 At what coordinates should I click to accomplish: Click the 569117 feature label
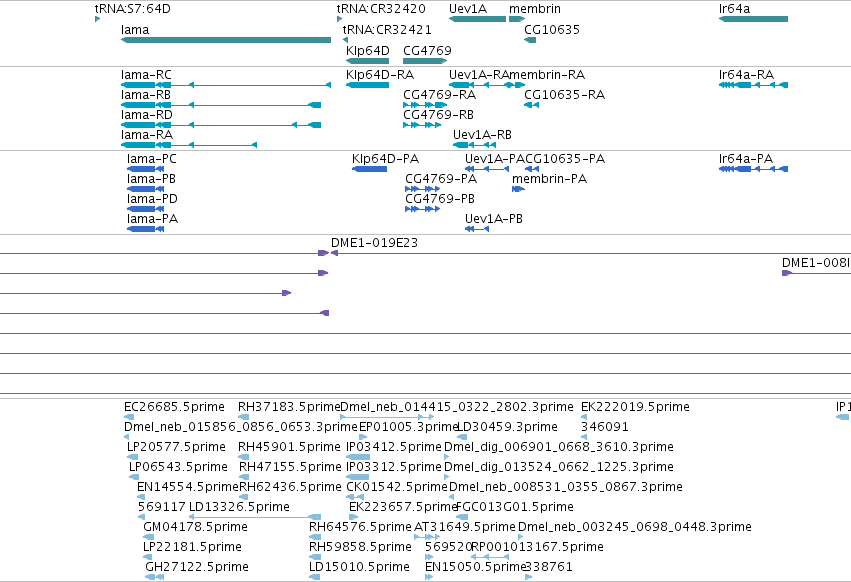point(162,507)
